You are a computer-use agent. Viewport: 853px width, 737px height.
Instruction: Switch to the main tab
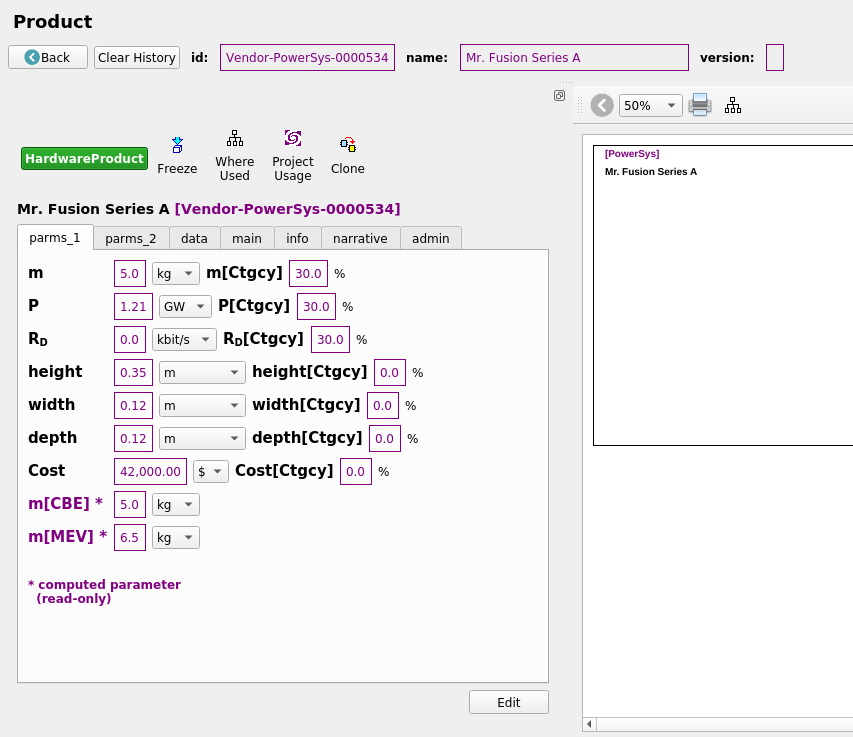coord(247,239)
